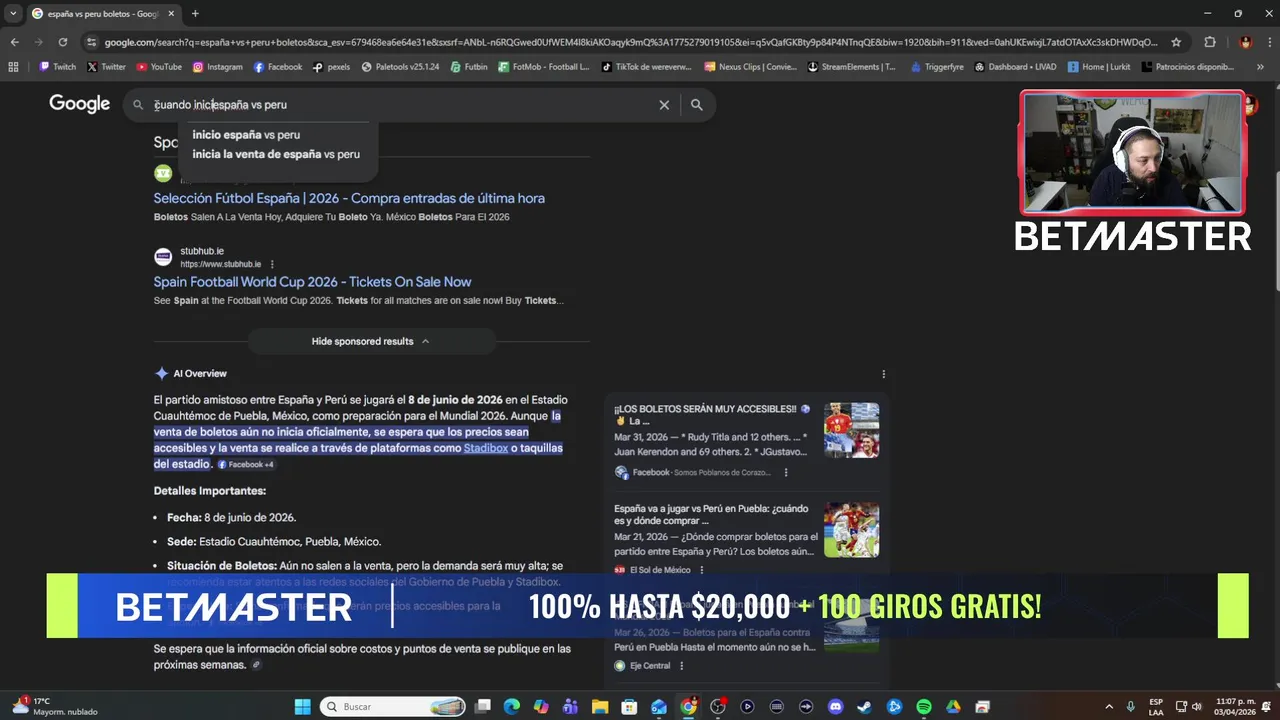Image resolution: width=1280 pixels, height=720 pixels.
Task: Open a new browser tab
Action: tap(195, 14)
